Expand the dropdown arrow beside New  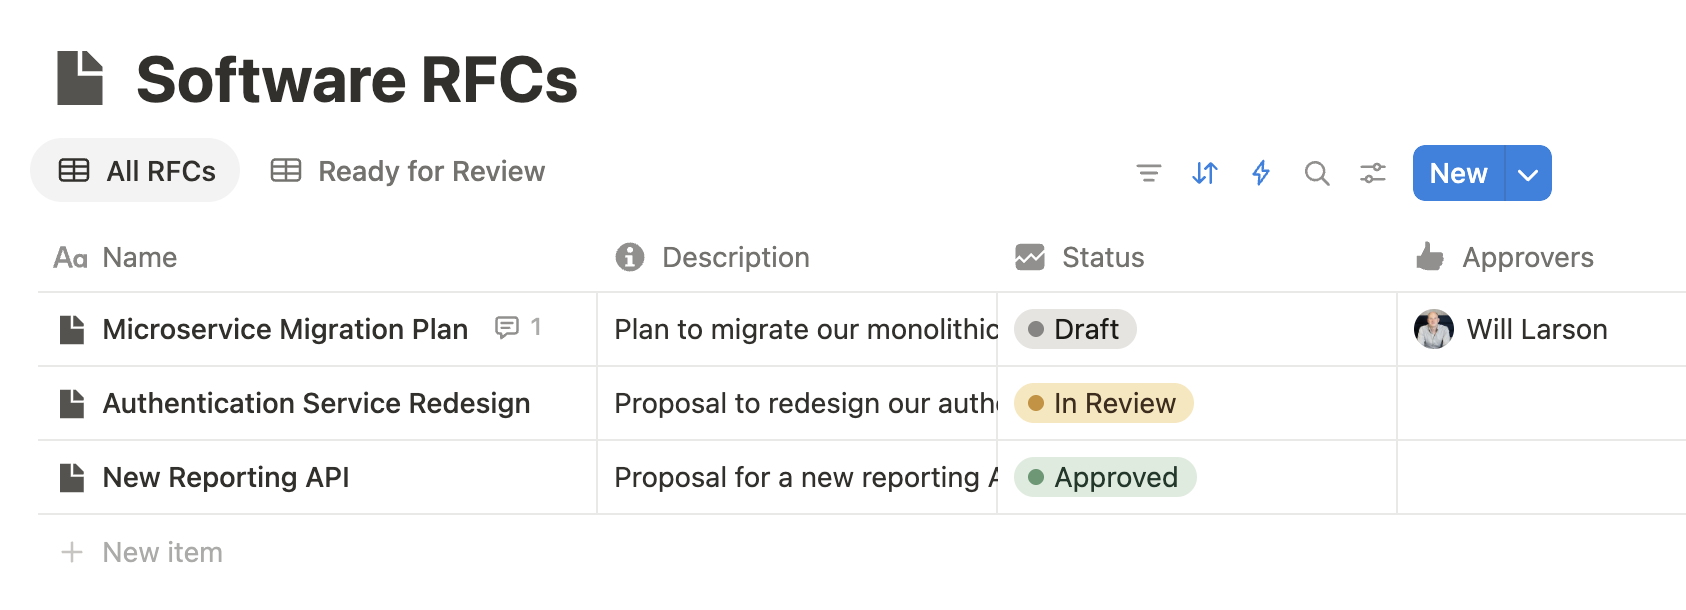1528,173
